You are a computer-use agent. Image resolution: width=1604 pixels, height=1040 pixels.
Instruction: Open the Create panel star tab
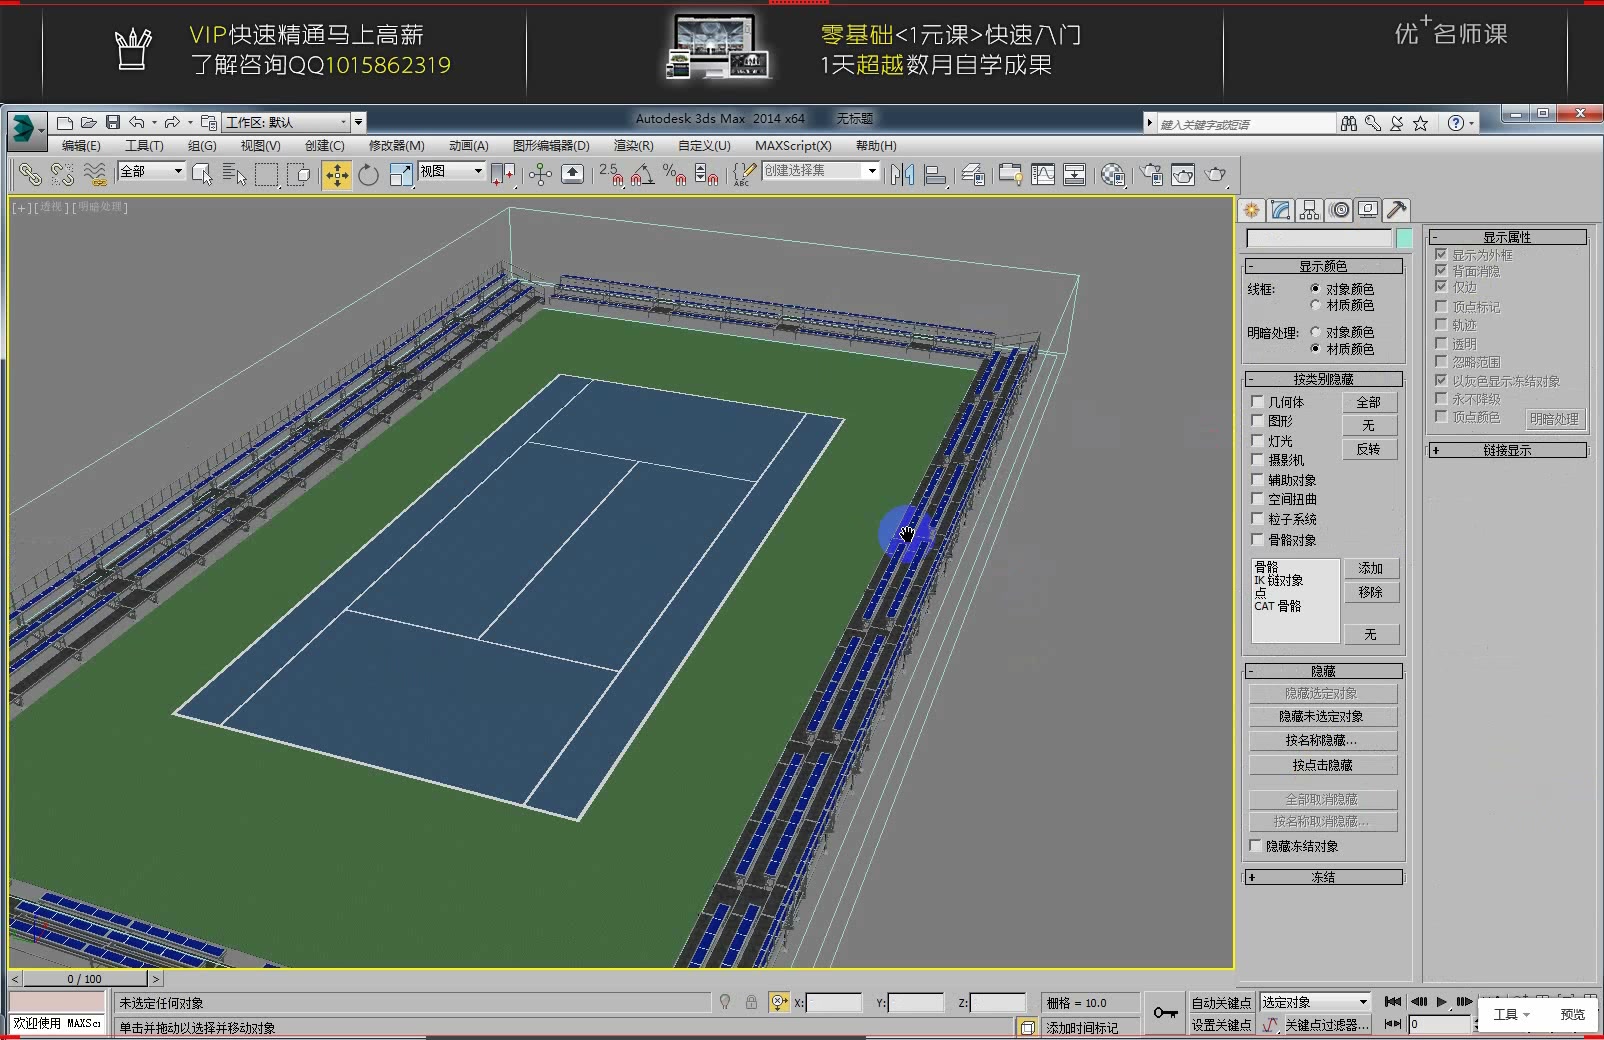[x=1252, y=210]
